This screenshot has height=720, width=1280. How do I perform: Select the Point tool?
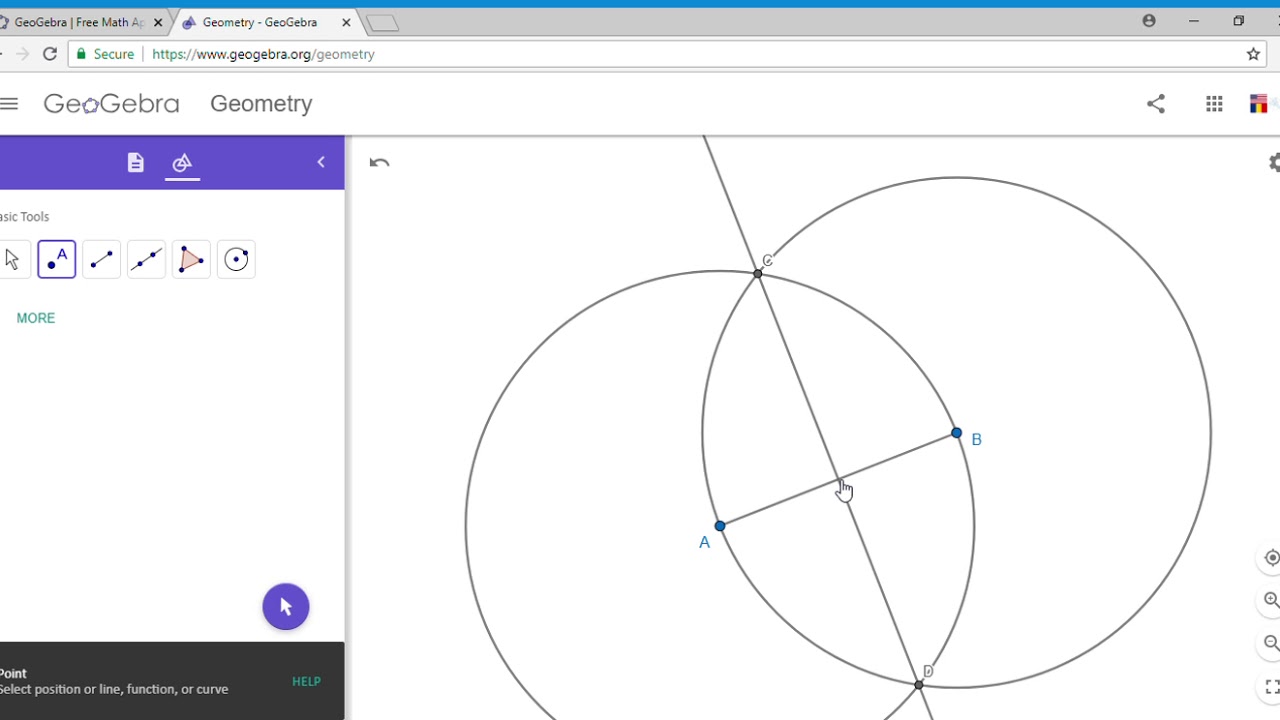click(x=57, y=260)
